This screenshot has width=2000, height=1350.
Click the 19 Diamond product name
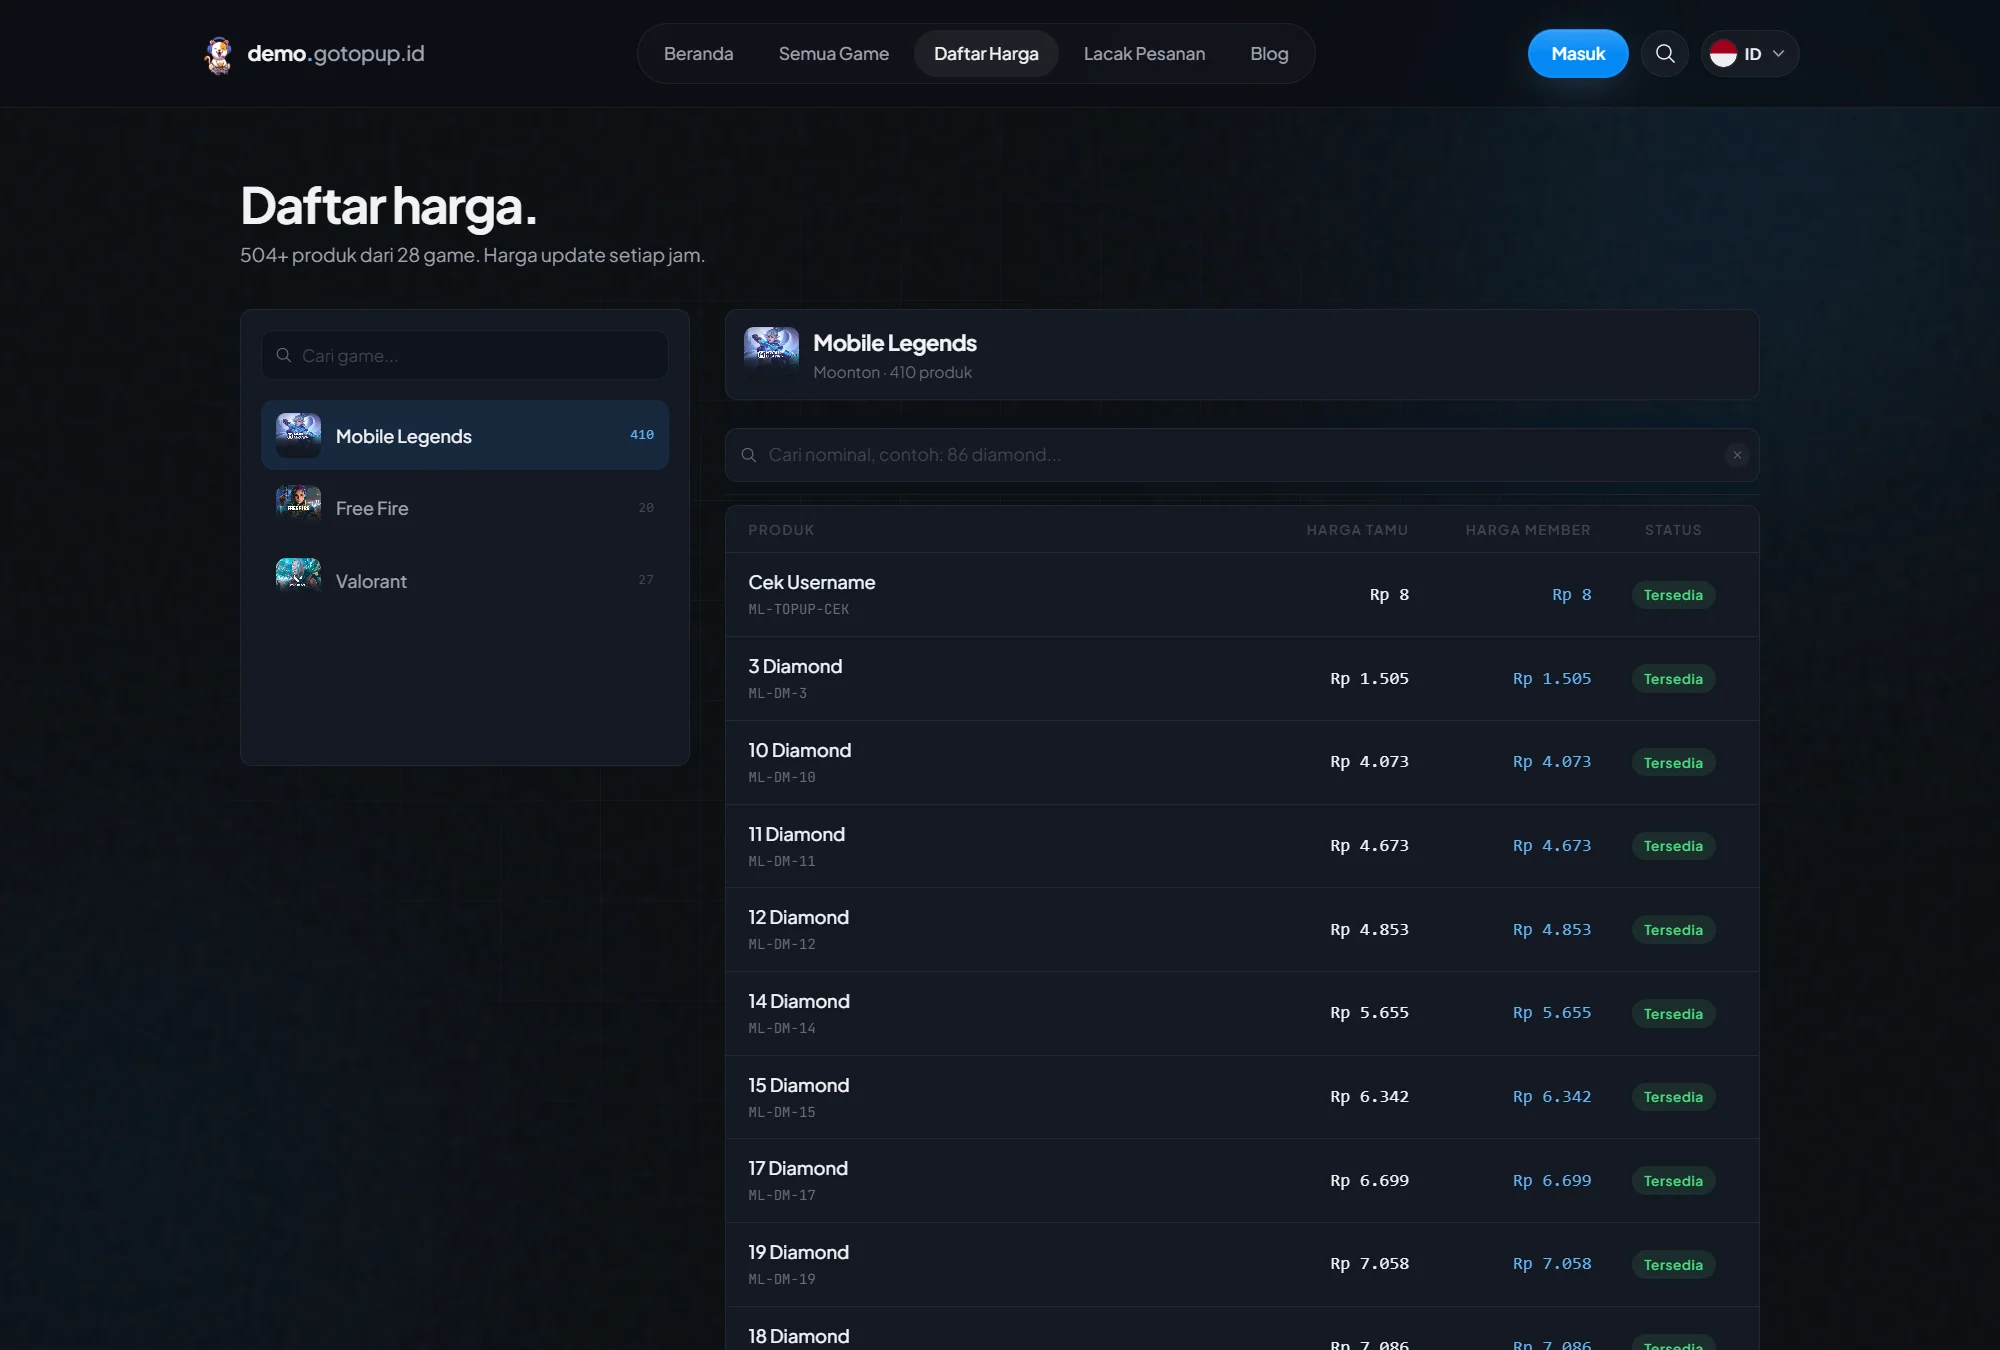[x=799, y=1252]
